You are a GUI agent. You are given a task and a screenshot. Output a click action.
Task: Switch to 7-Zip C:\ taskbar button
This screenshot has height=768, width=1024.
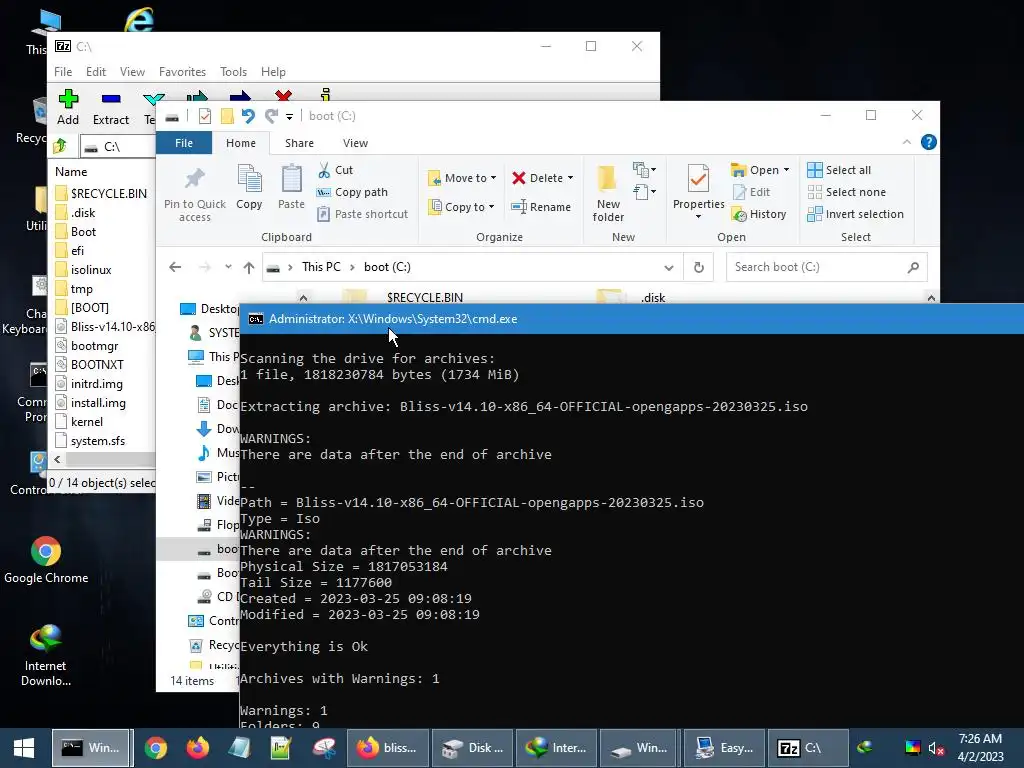(808, 748)
